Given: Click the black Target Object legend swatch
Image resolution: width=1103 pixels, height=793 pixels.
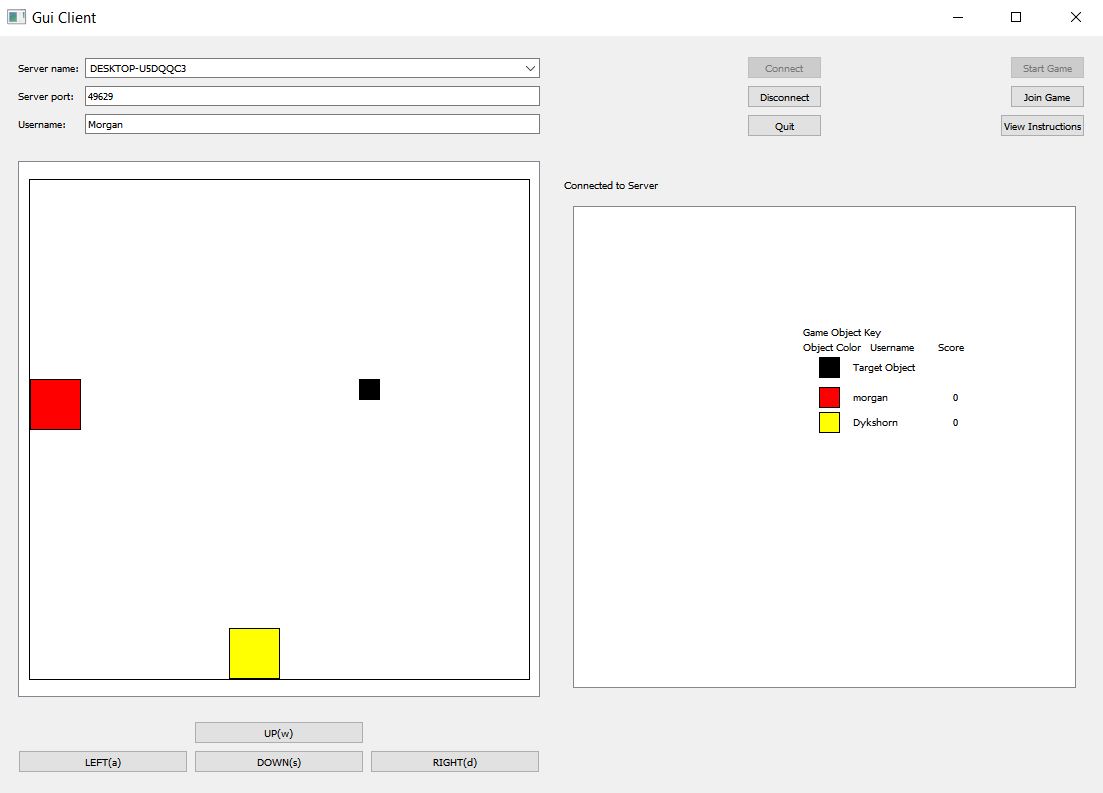Looking at the screenshot, I should pos(829,367).
